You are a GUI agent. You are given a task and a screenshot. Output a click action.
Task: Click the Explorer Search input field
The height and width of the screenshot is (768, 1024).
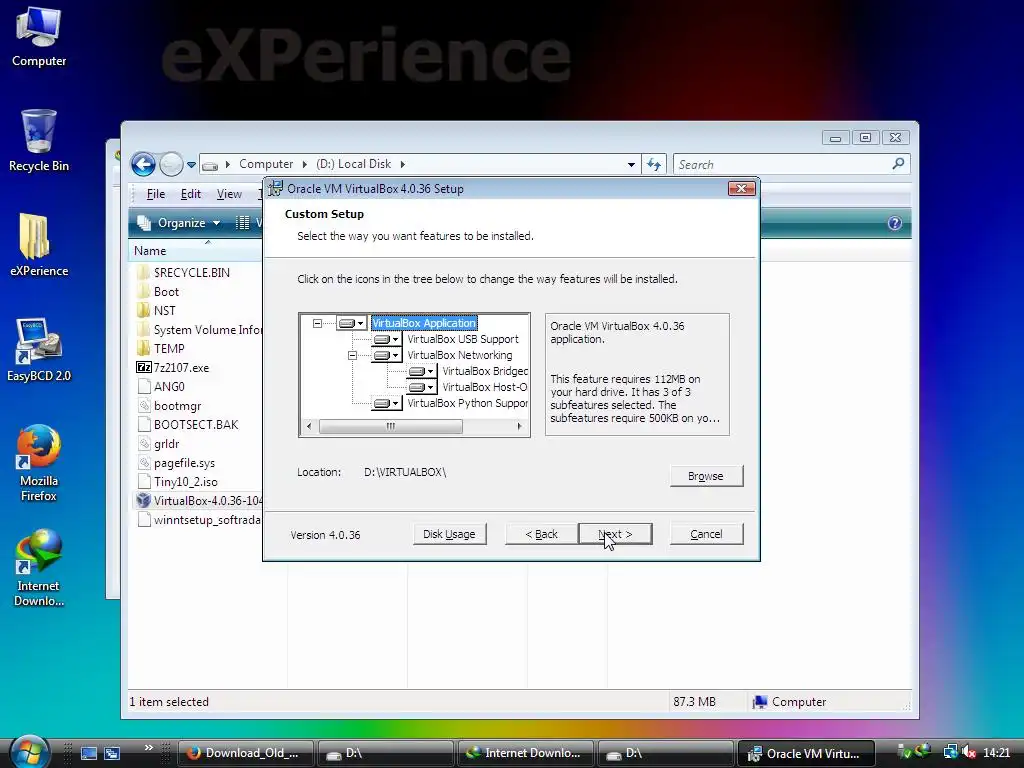[x=782, y=165]
